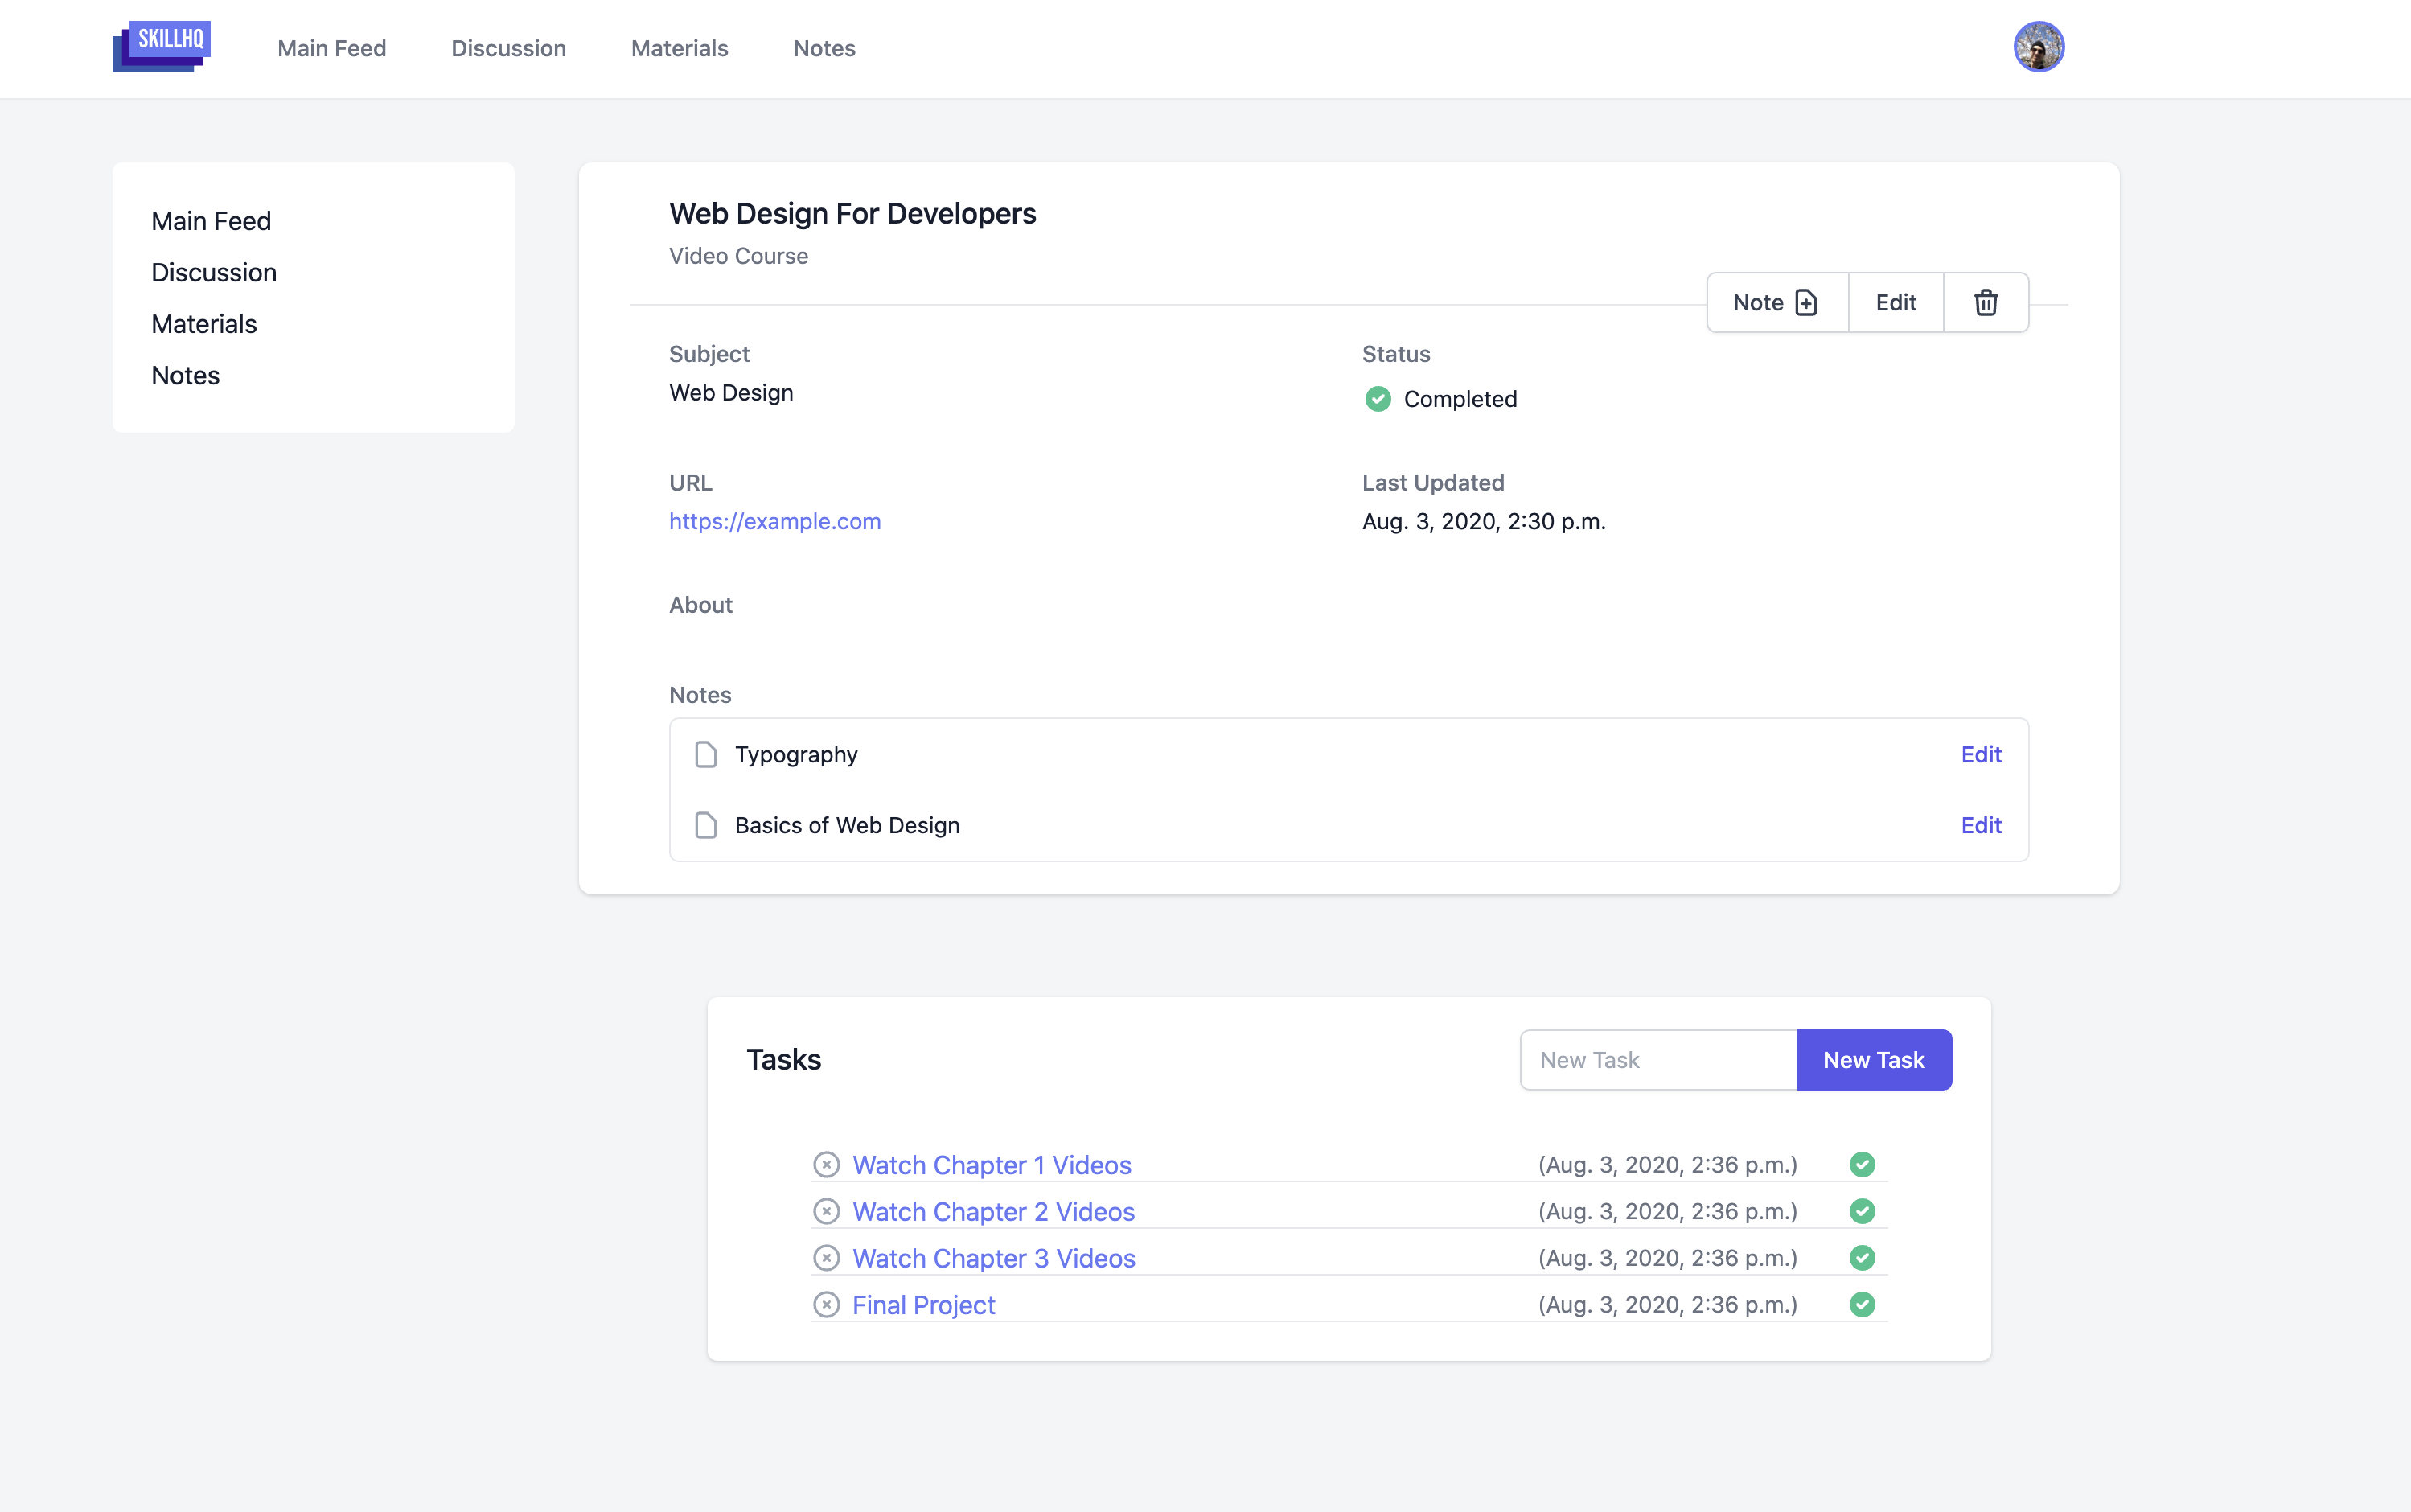Edit the Basics of Web Design note
This screenshot has height=1512, width=2411.
(1980, 825)
